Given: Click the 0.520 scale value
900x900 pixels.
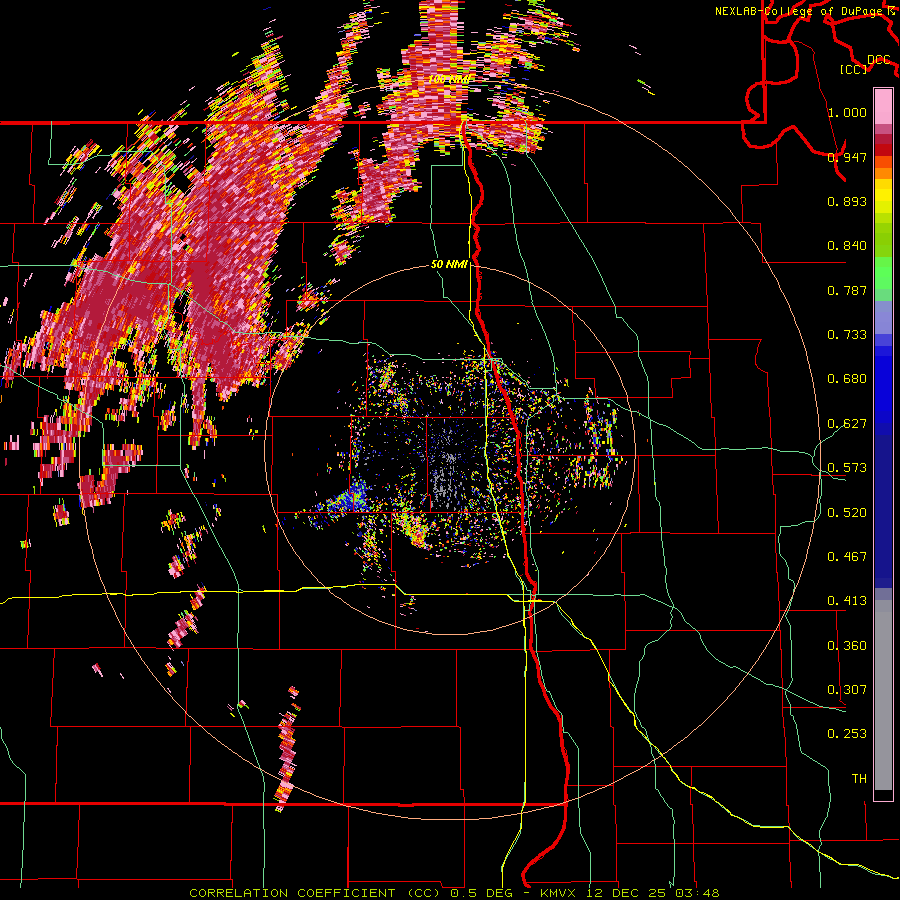Looking at the screenshot, I should click(x=847, y=513).
